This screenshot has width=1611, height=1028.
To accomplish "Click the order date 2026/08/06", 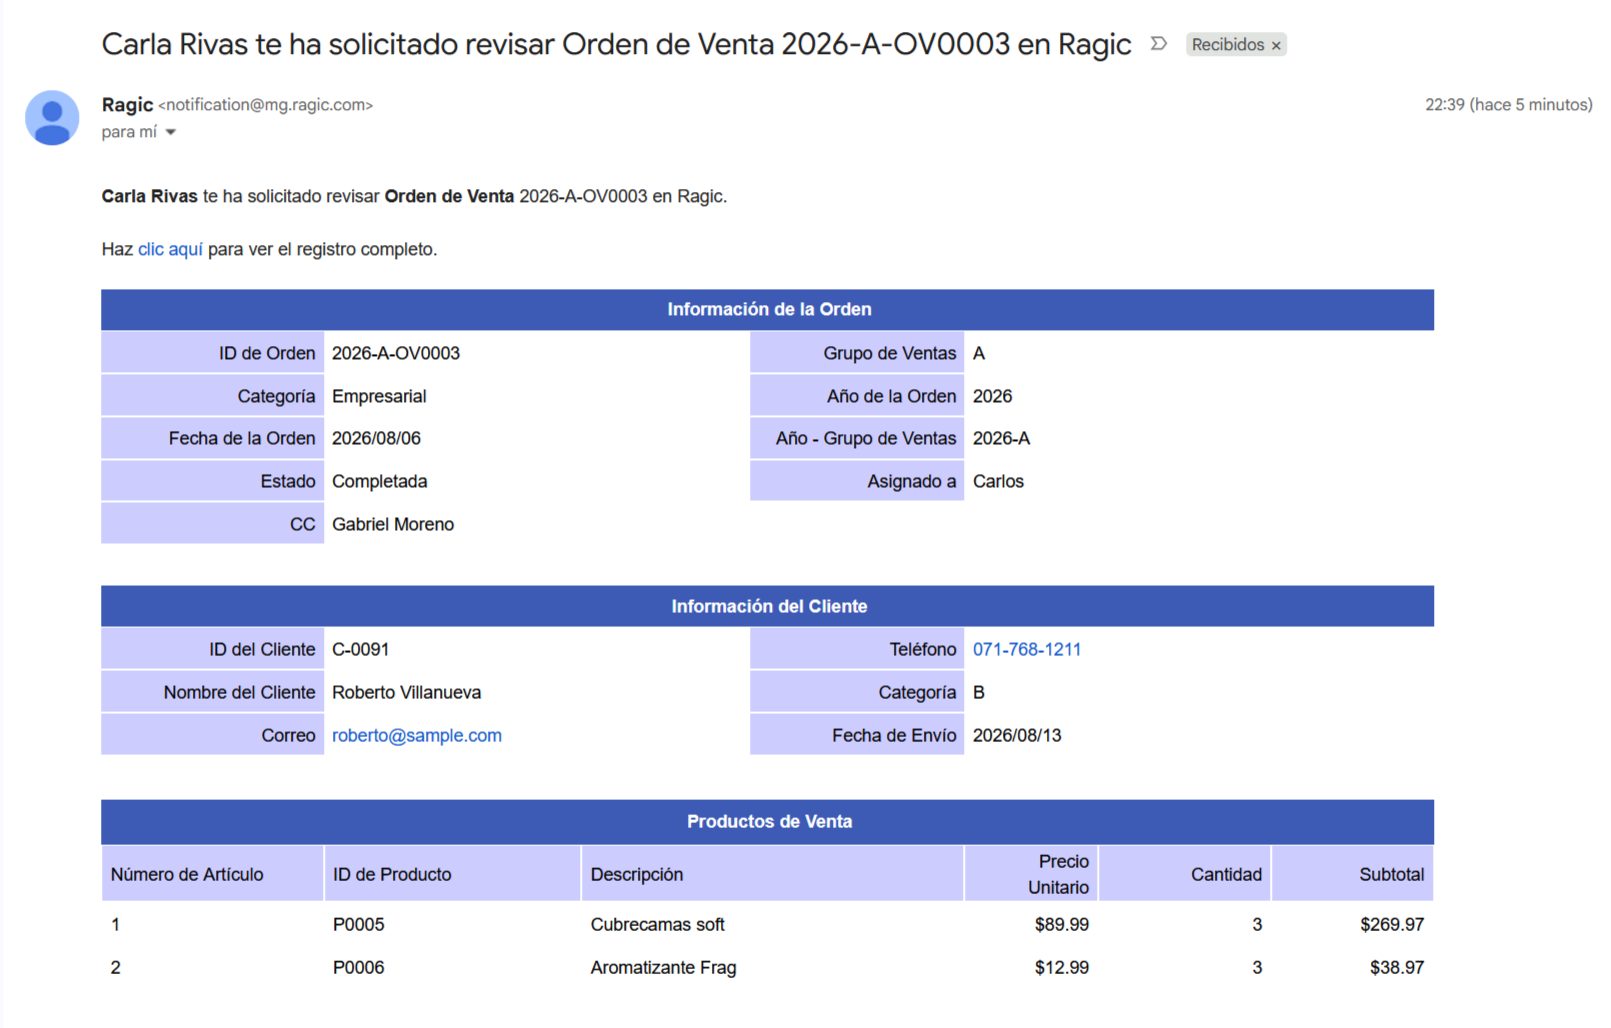I will pos(376,438).
